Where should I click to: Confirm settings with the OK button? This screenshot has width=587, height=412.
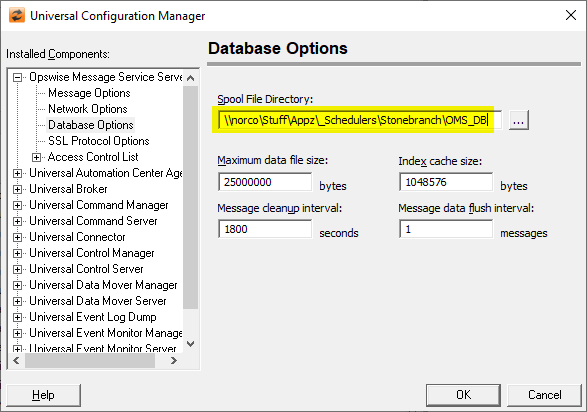463,395
